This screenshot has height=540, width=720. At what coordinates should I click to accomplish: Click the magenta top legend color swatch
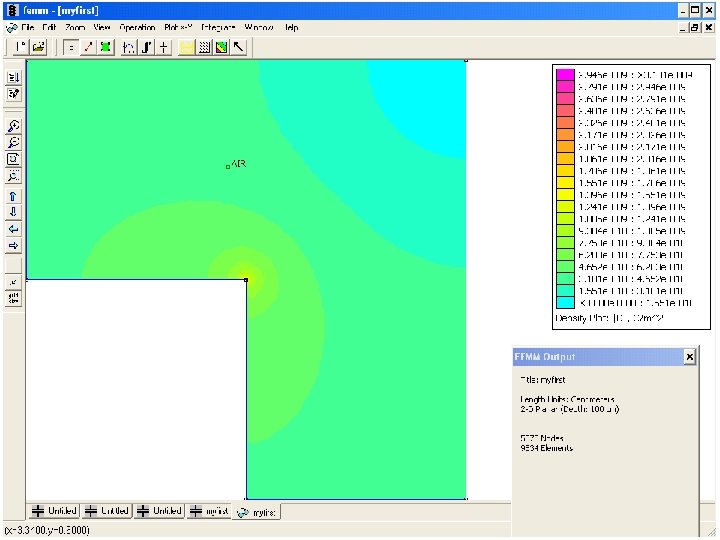click(565, 74)
